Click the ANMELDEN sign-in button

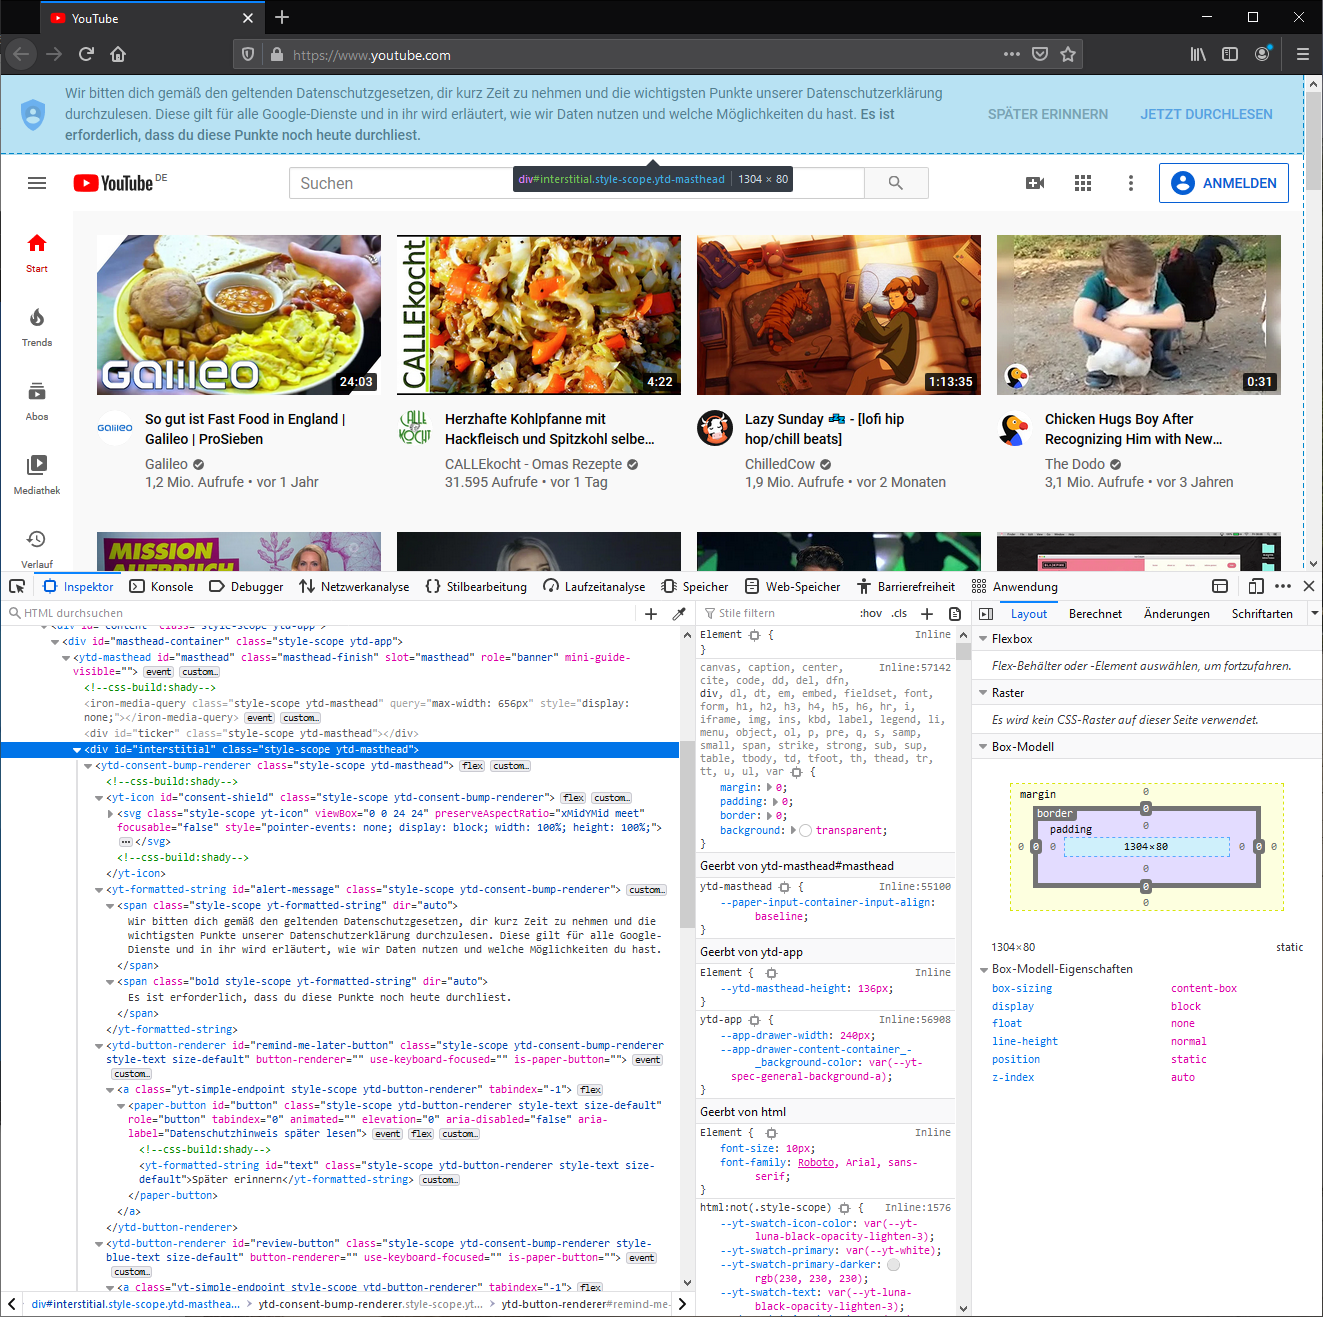click(1224, 183)
